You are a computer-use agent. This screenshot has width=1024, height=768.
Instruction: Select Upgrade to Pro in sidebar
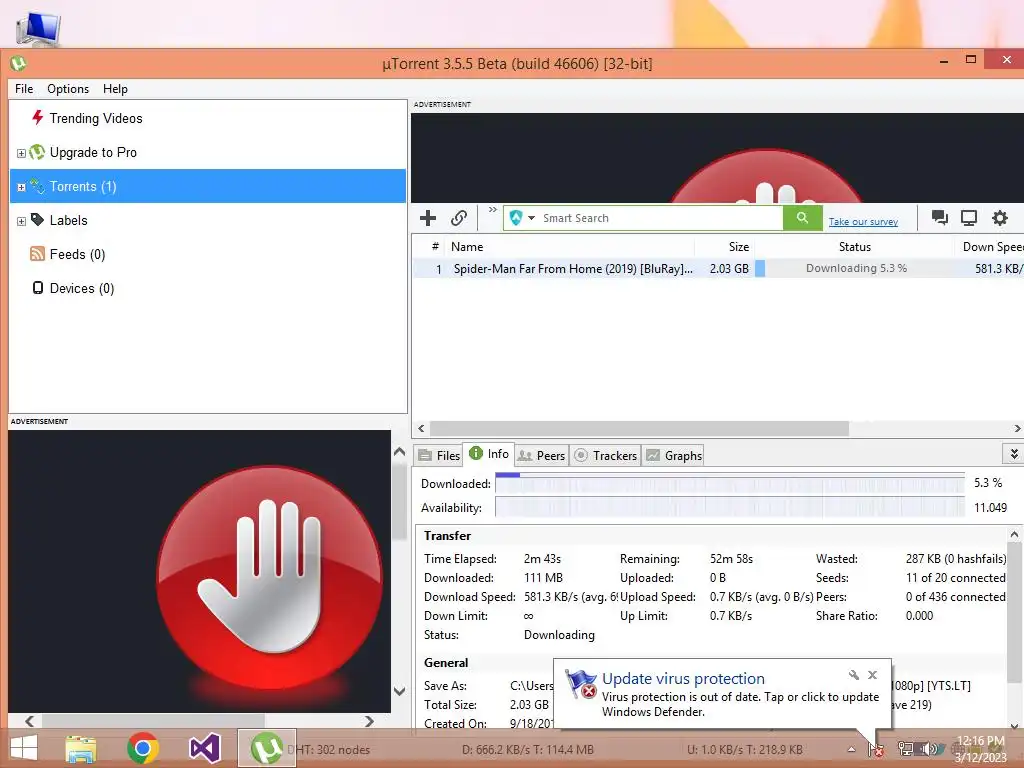click(x=93, y=152)
